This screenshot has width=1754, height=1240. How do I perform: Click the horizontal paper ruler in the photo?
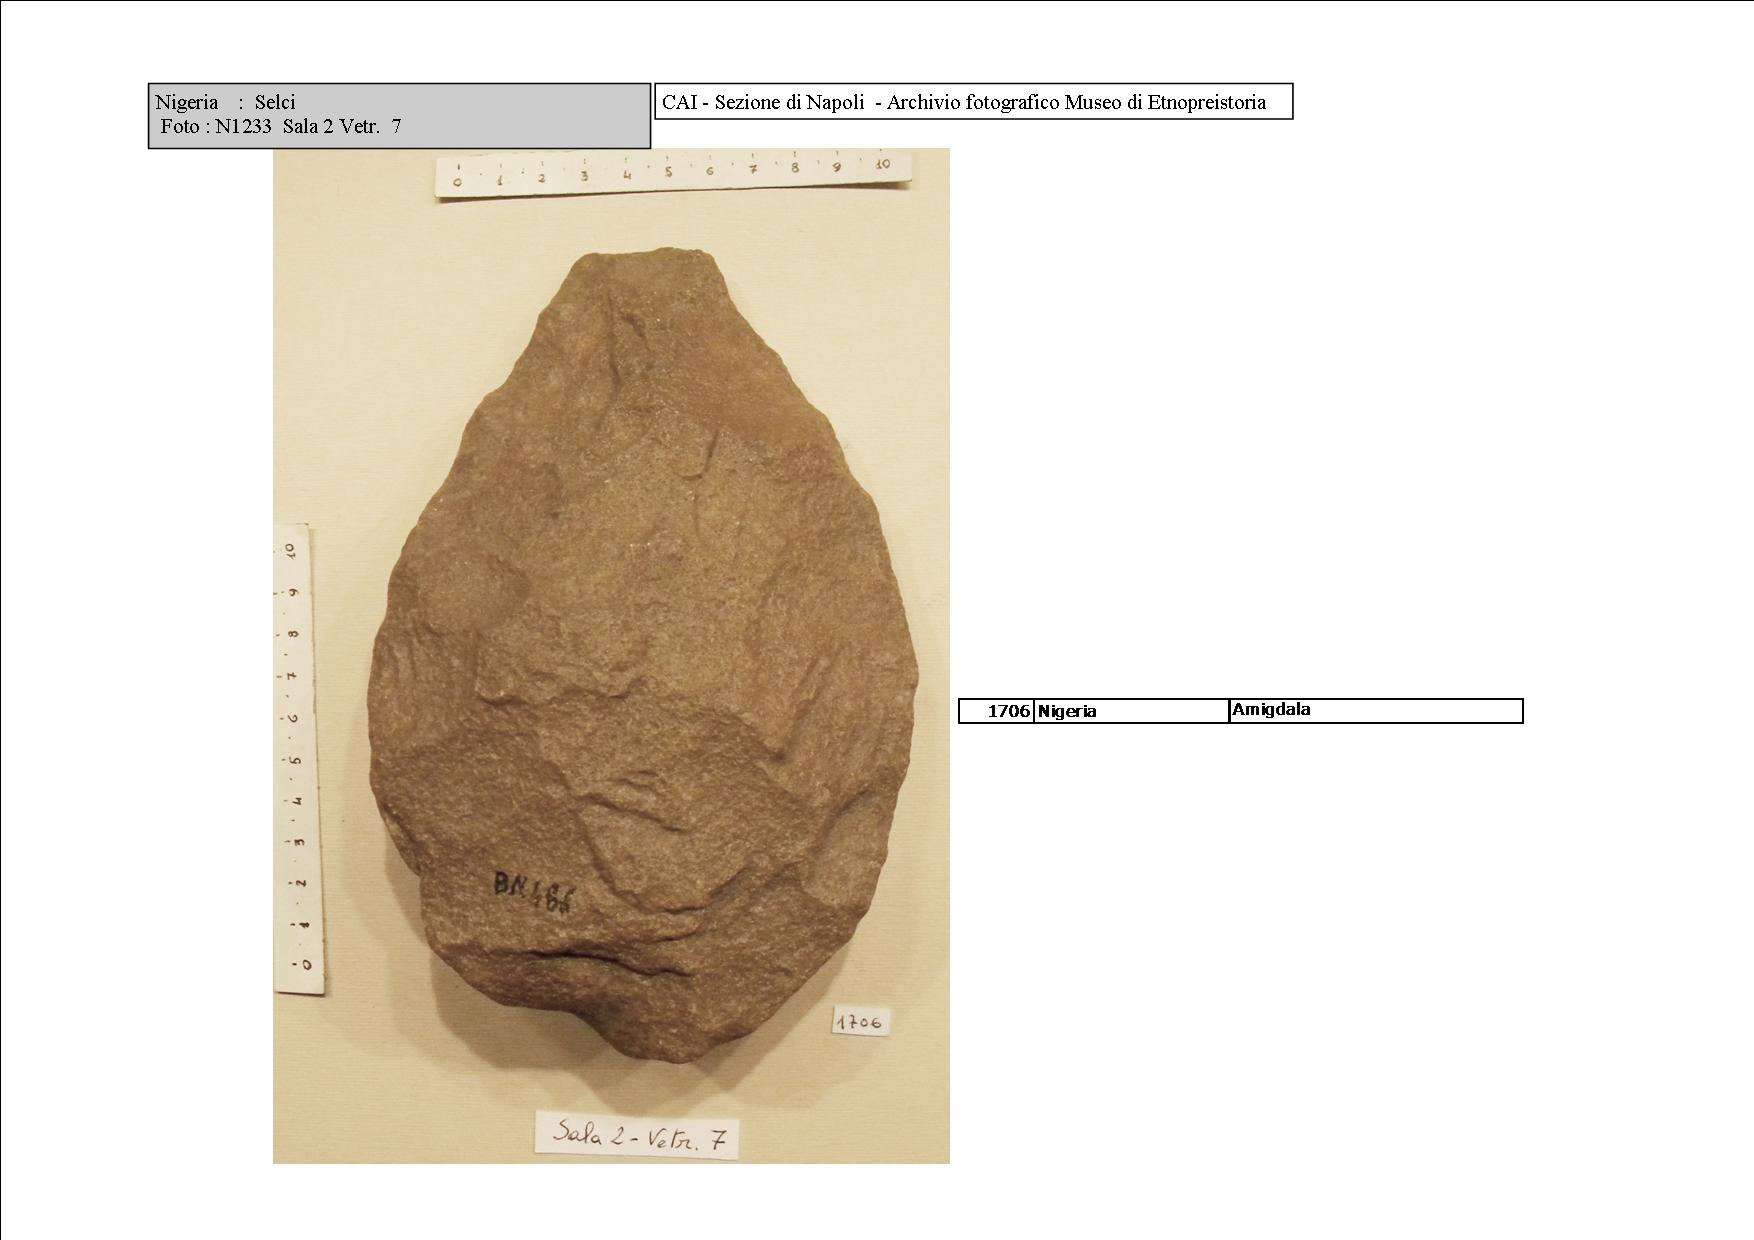674,175
